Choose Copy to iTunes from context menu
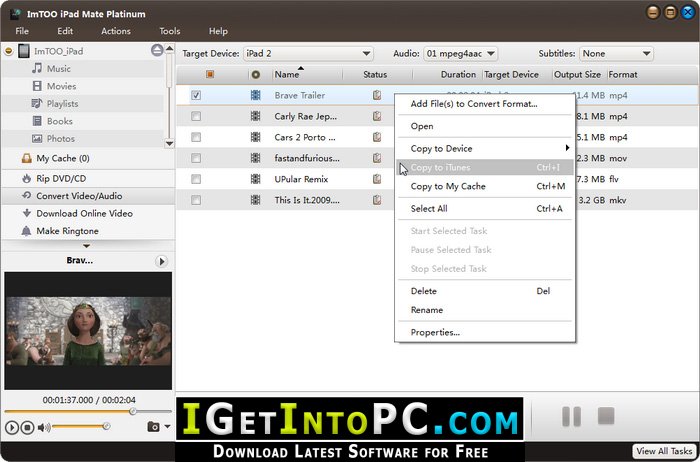Viewport: 700px width, 462px height. 485,167
